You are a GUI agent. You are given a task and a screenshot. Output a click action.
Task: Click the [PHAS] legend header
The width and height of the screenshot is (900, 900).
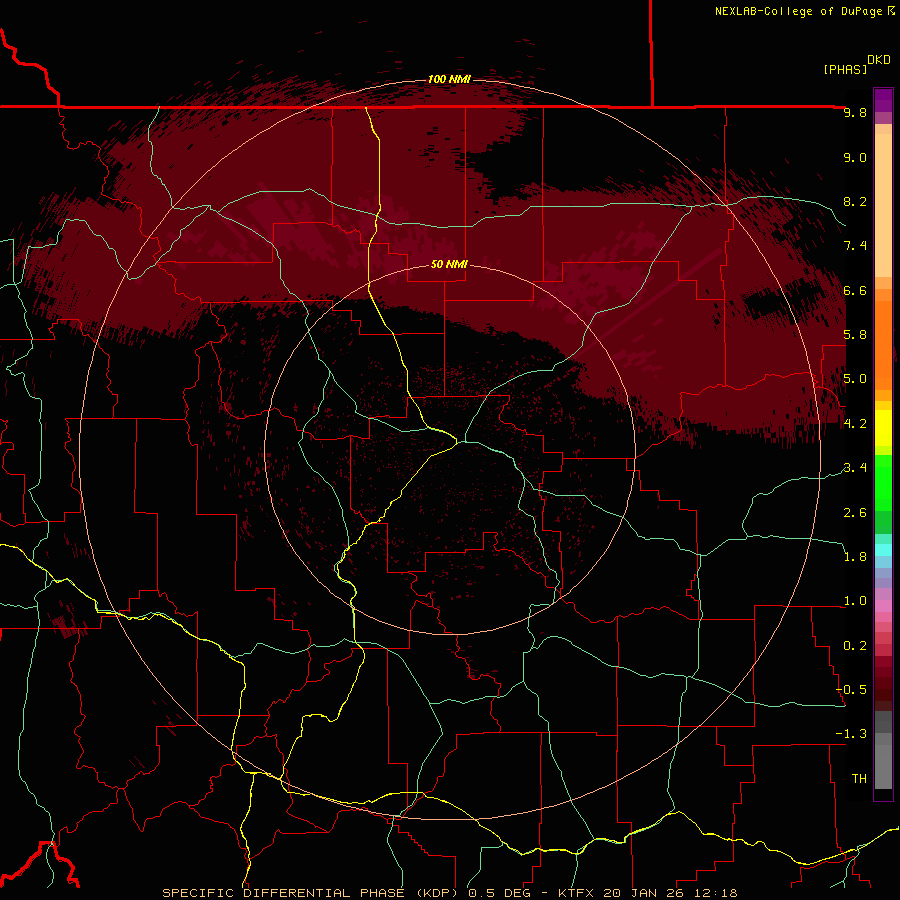point(845,69)
